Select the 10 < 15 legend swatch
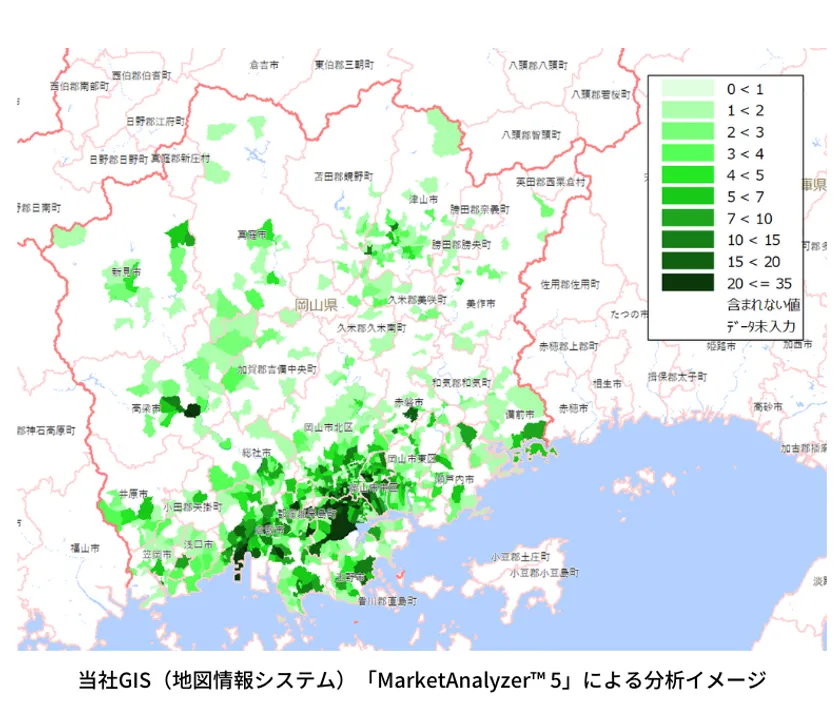840x716 pixels. (x=688, y=239)
